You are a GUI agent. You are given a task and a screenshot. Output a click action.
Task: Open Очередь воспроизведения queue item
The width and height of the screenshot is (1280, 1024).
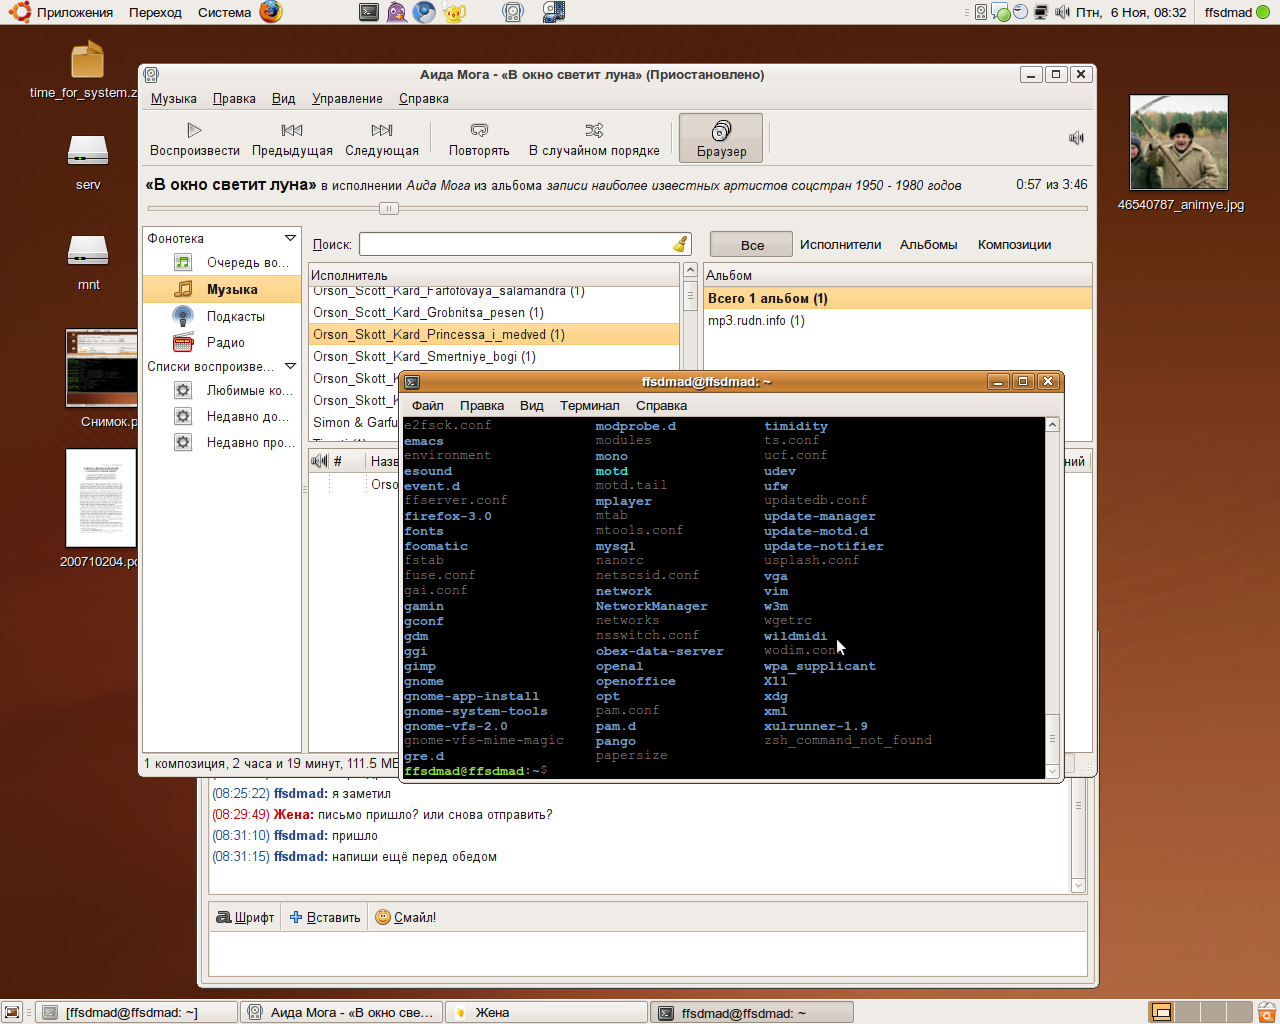(x=246, y=263)
